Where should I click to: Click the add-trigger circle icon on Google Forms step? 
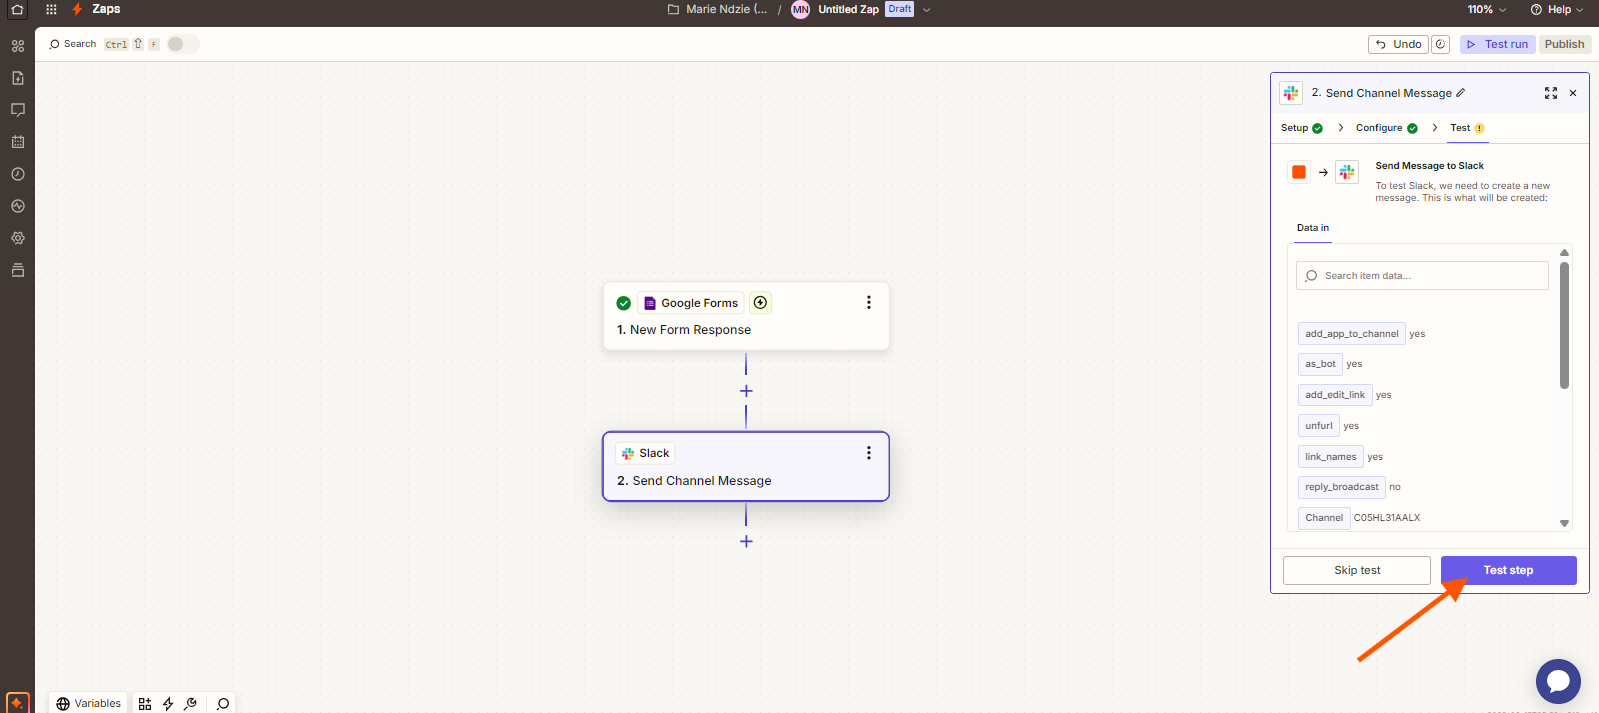760,303
